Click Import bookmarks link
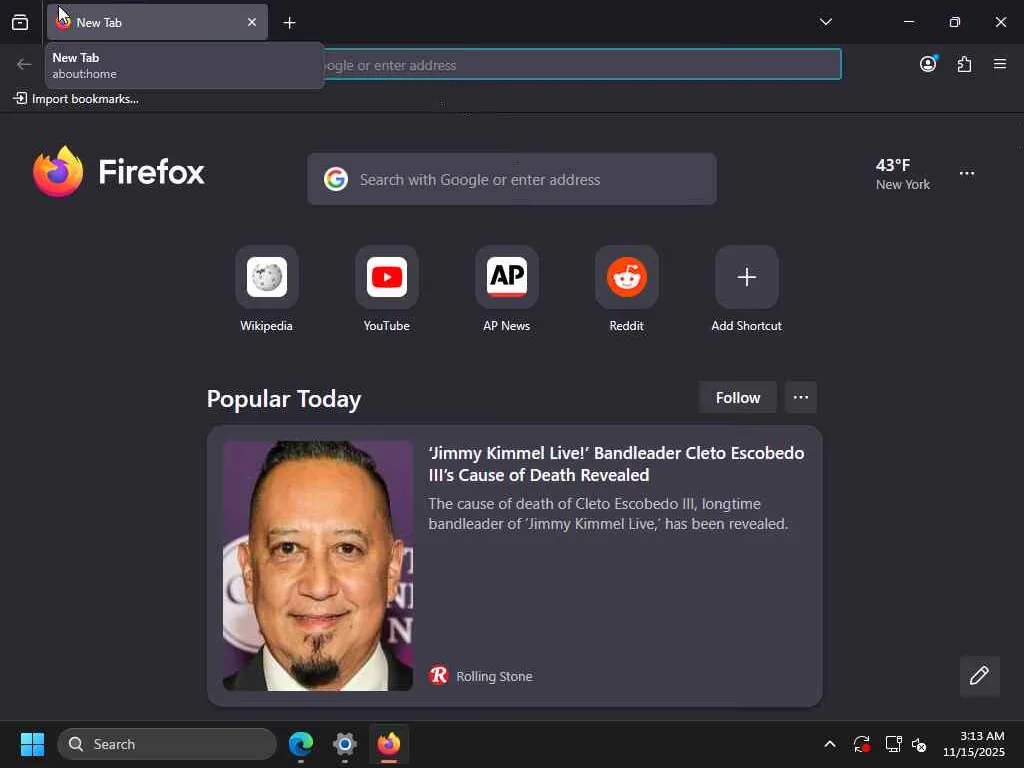This screenshot has width=1024, height=768. (x=76, y=99)
